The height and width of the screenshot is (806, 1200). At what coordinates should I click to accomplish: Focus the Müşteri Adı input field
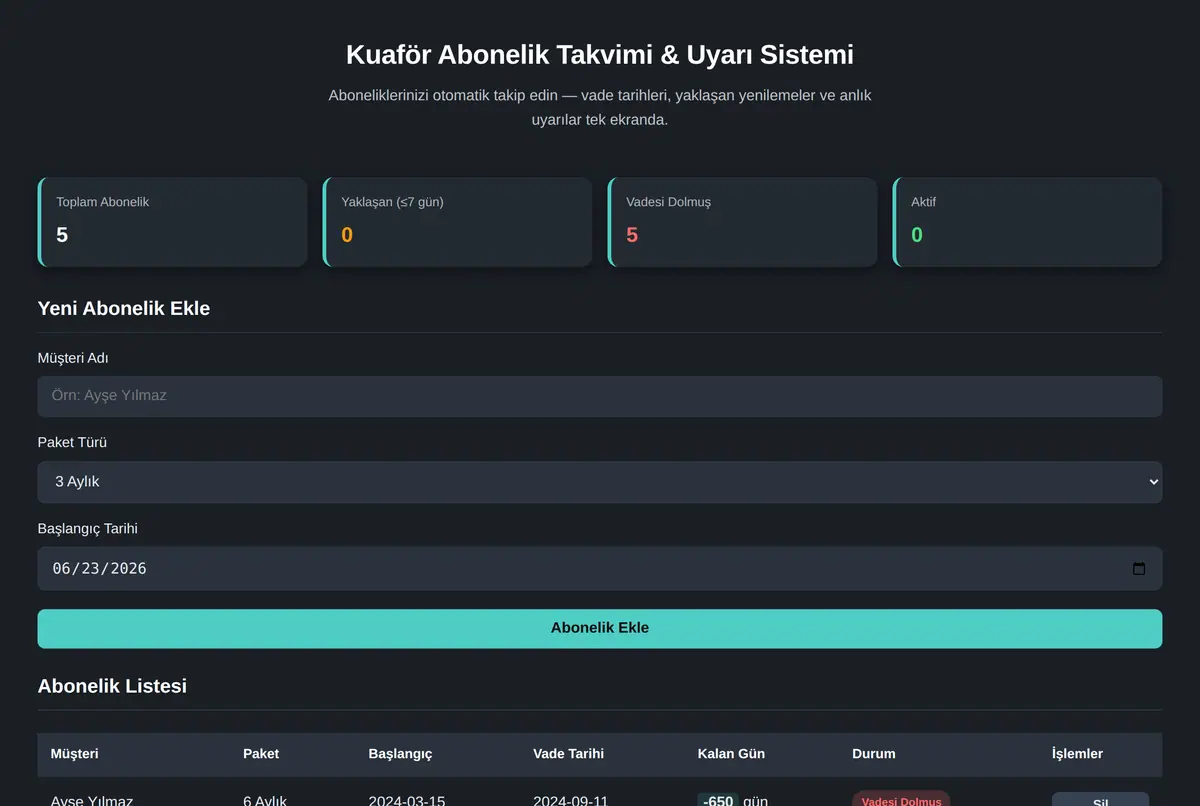[600, 396]
